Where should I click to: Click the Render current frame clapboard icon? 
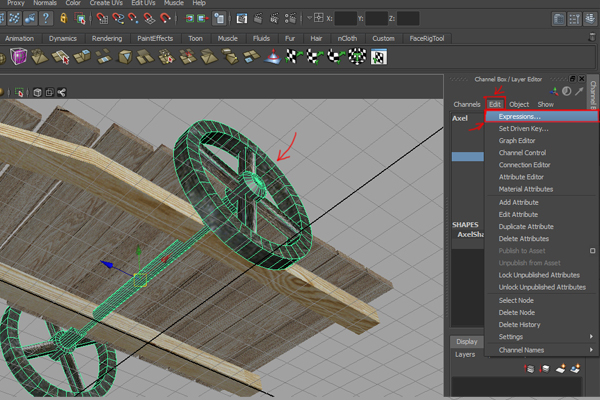click(x=258, y=18)
